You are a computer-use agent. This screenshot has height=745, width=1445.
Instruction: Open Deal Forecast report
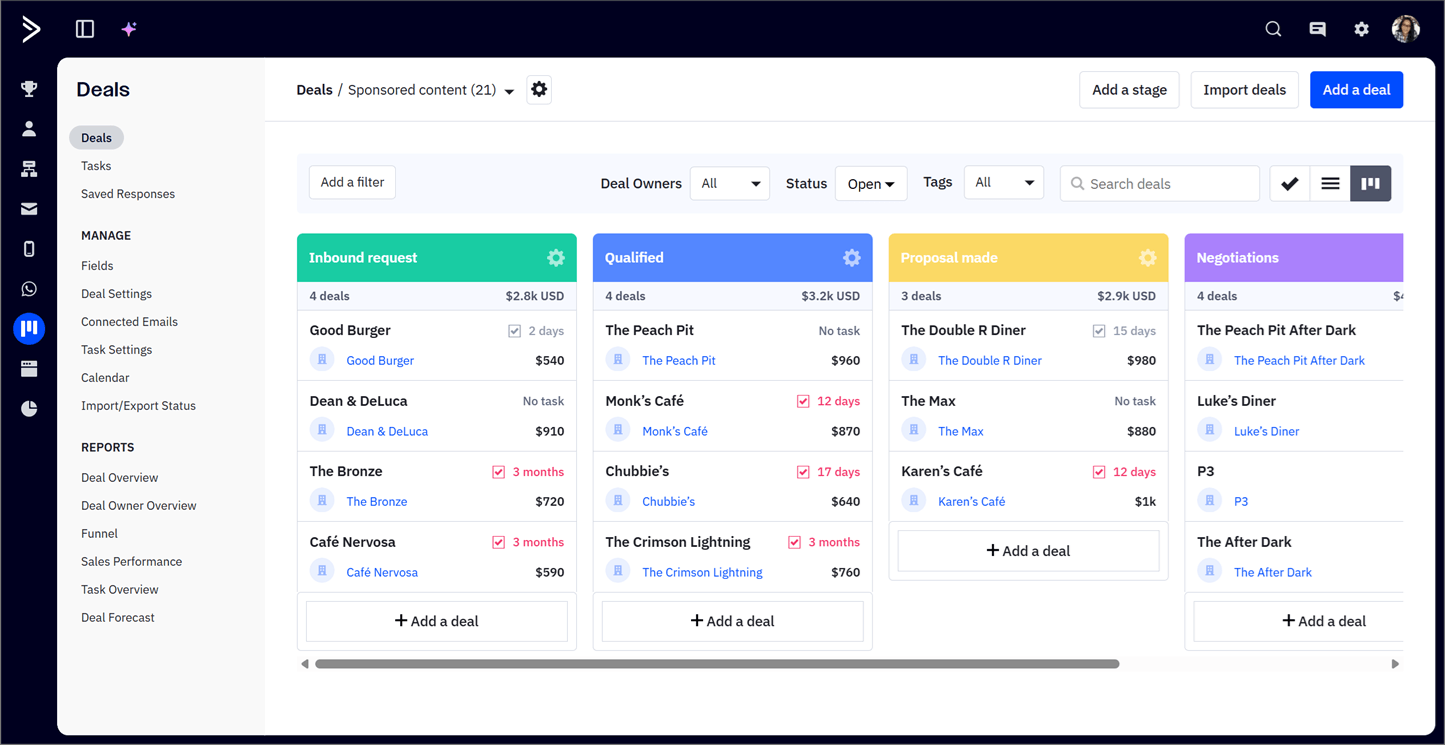coord(118,618)
